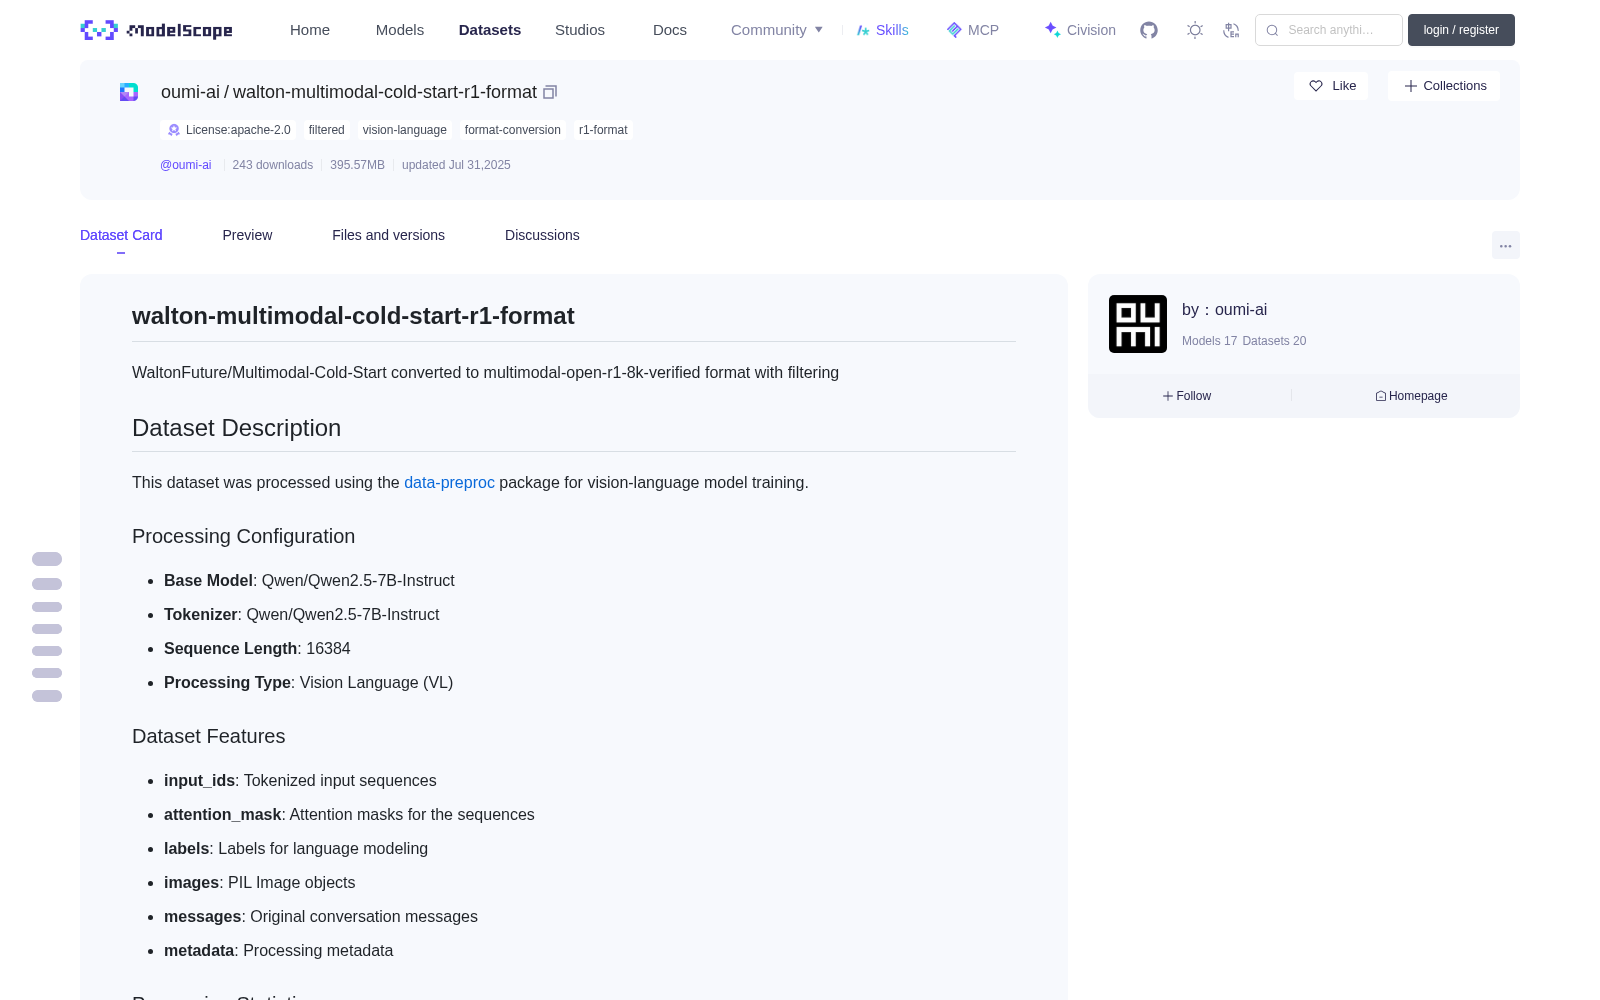Viewport: 1600px width, 1000px height.
Task: Click the '243 downloads' text
Action: (x=273, y=165)
